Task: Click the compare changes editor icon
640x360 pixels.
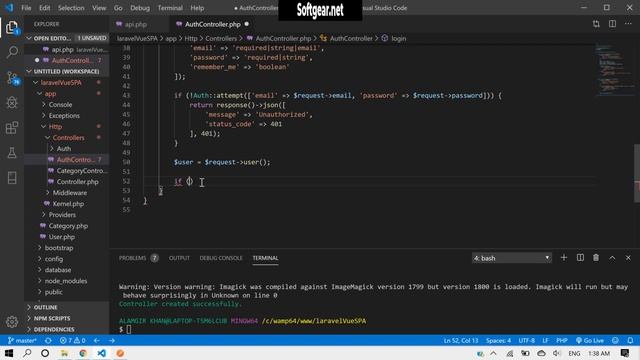Action: (596, 24)
